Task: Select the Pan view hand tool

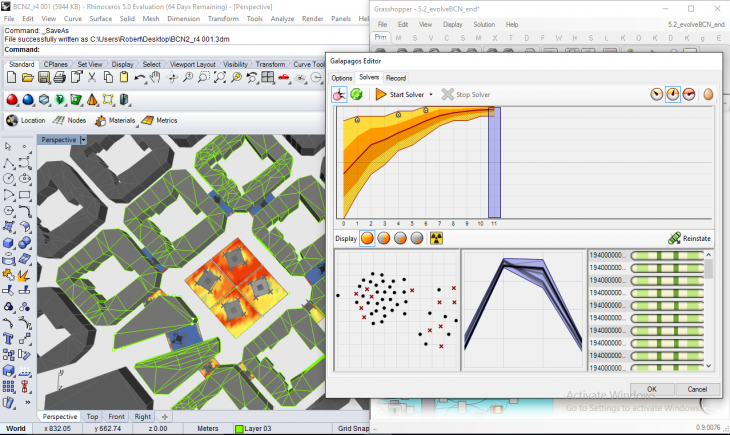Action: (155, 77)
